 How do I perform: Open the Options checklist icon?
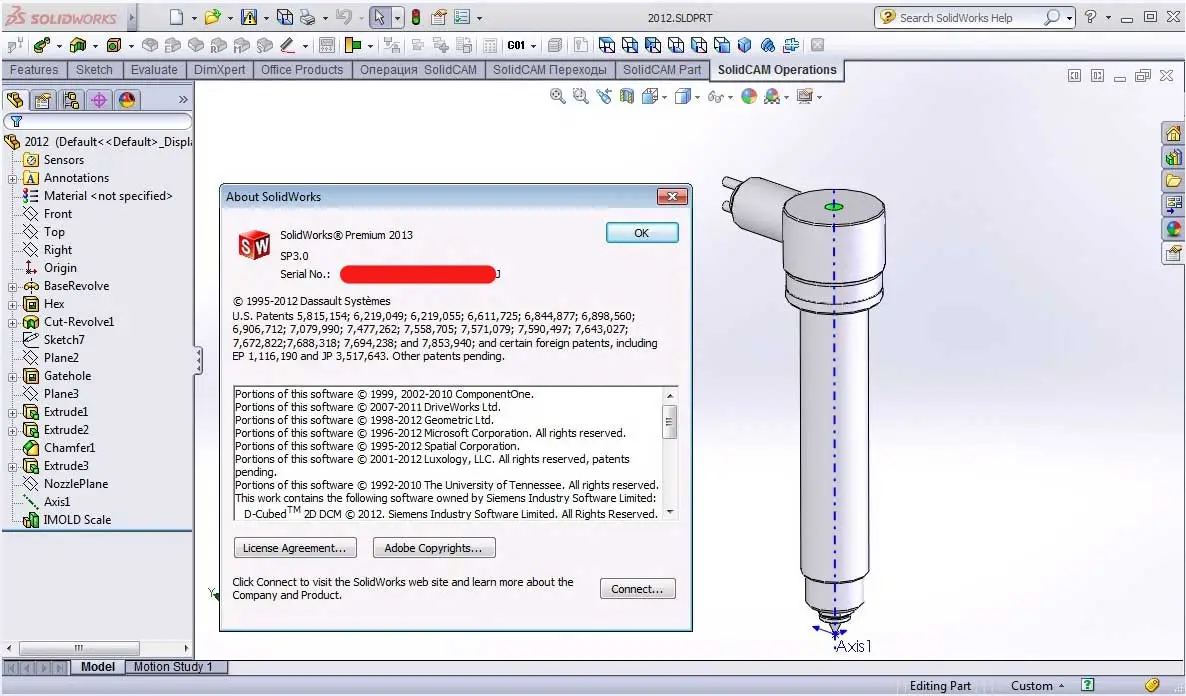coord(462,17)
